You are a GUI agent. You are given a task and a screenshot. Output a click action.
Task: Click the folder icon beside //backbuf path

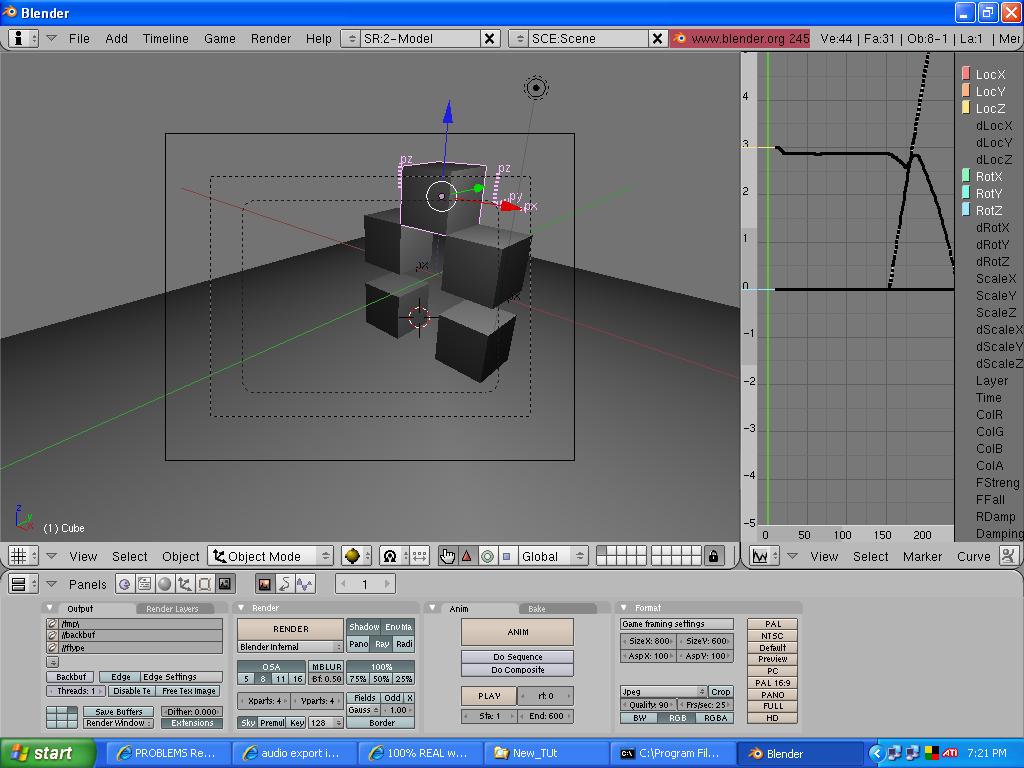[x=52, y=635]
